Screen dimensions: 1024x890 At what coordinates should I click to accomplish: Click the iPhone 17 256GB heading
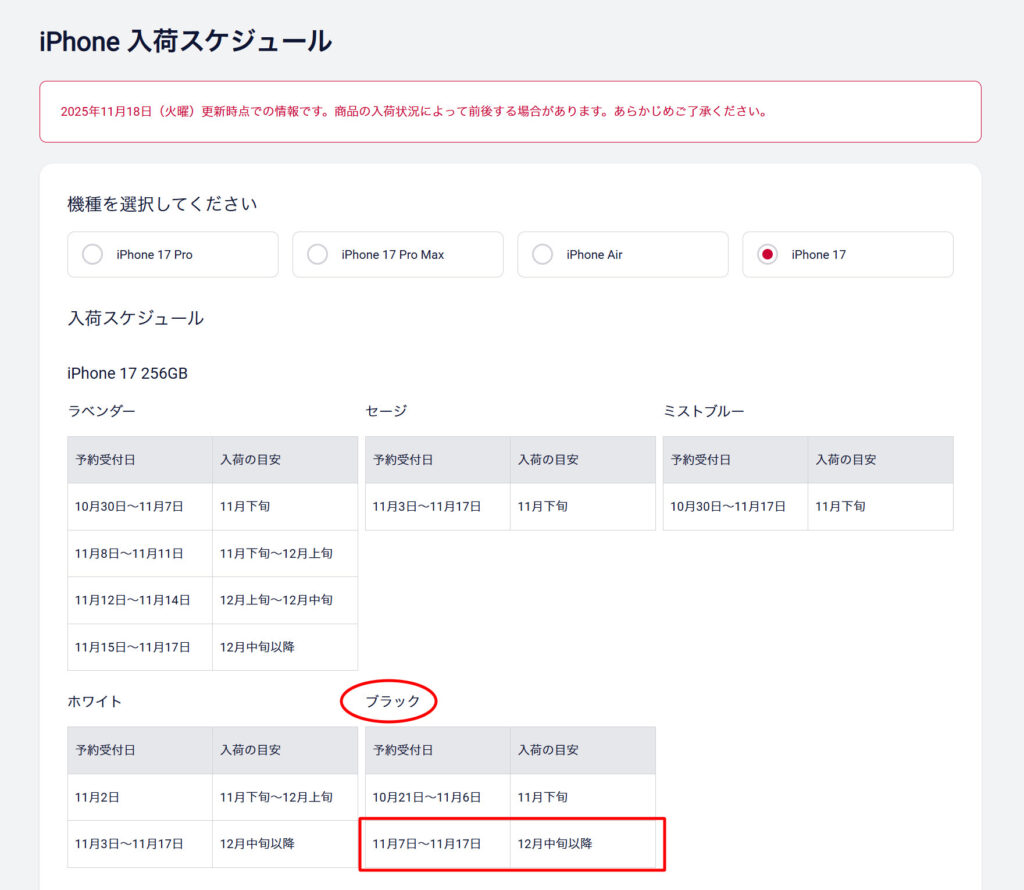coord(127,373)
